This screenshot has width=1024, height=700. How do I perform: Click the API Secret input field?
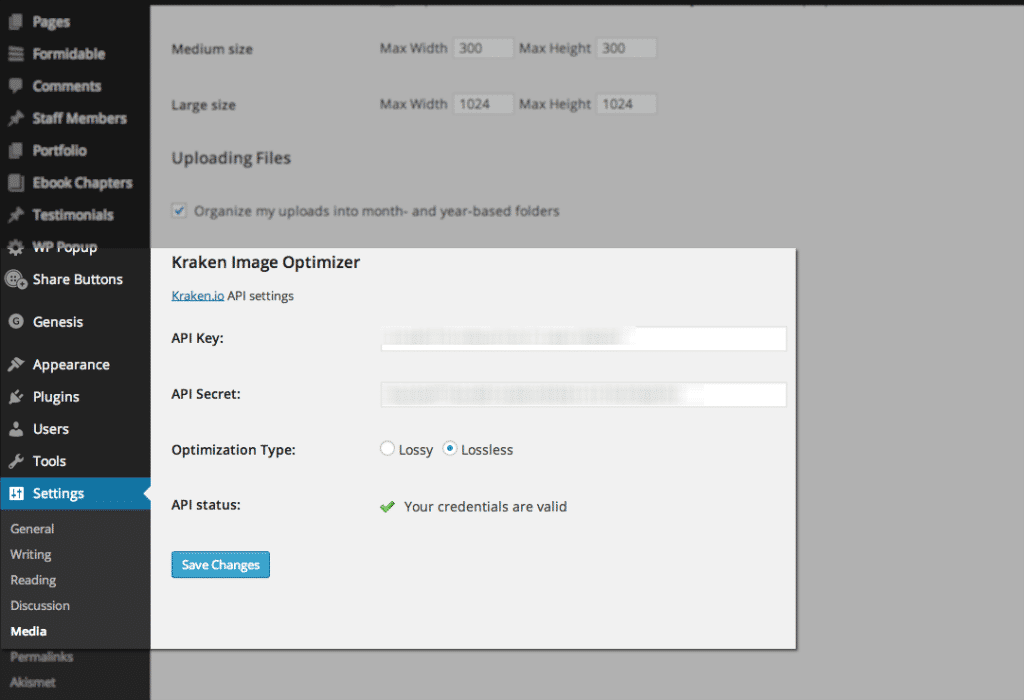[584, 394]
